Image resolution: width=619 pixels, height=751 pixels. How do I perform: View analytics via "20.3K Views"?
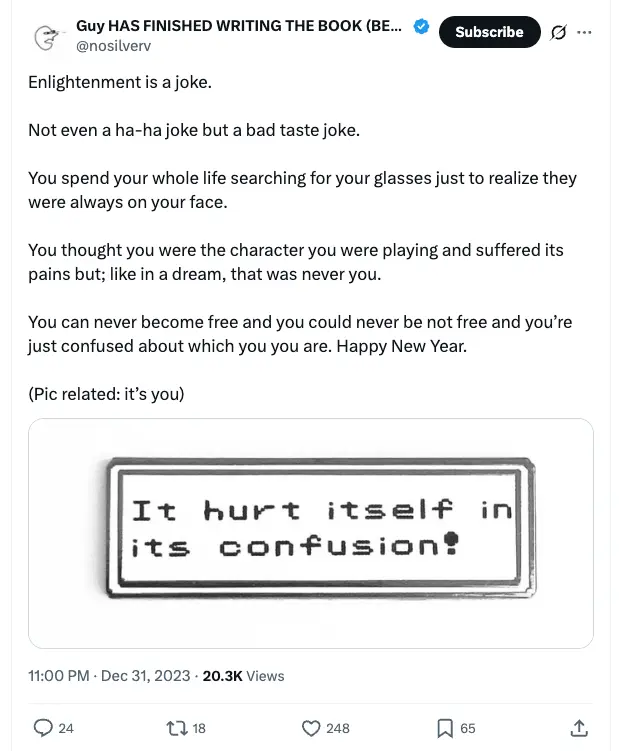pyautogui.click(x=243, y=676)
